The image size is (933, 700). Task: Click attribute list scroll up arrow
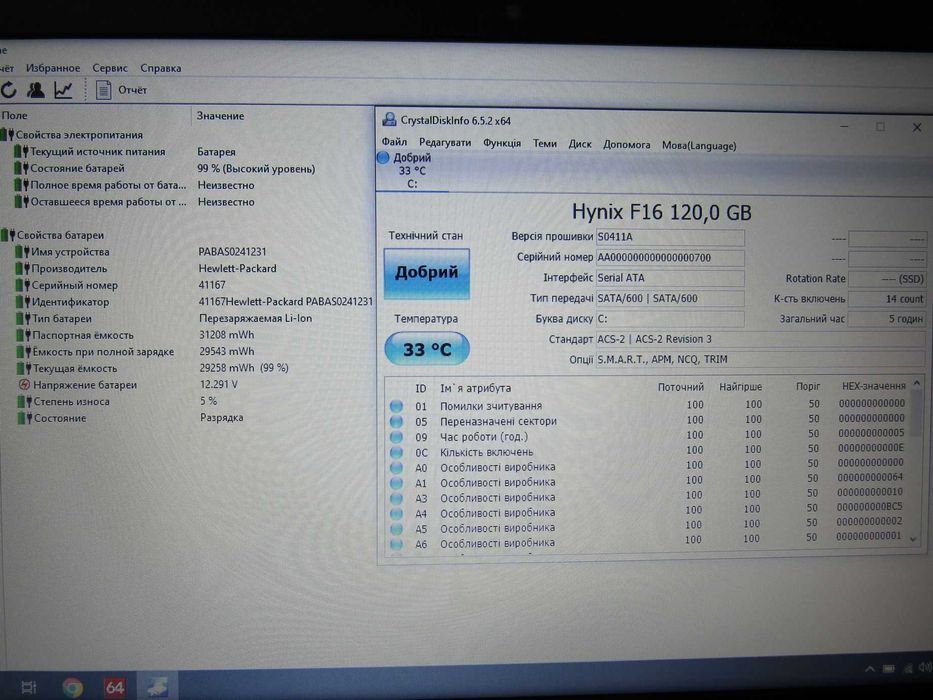(x=916, y=383)
